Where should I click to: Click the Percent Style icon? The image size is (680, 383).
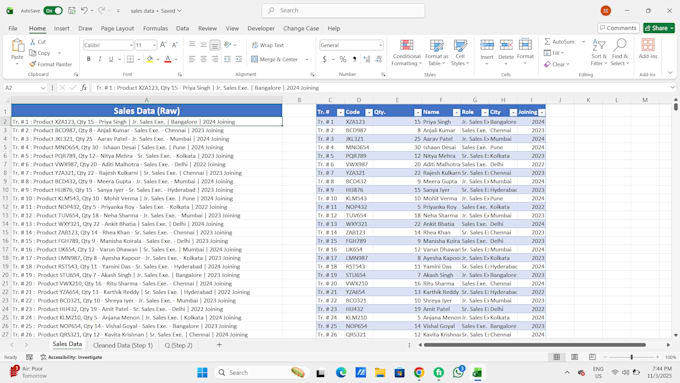coord(343,59)
